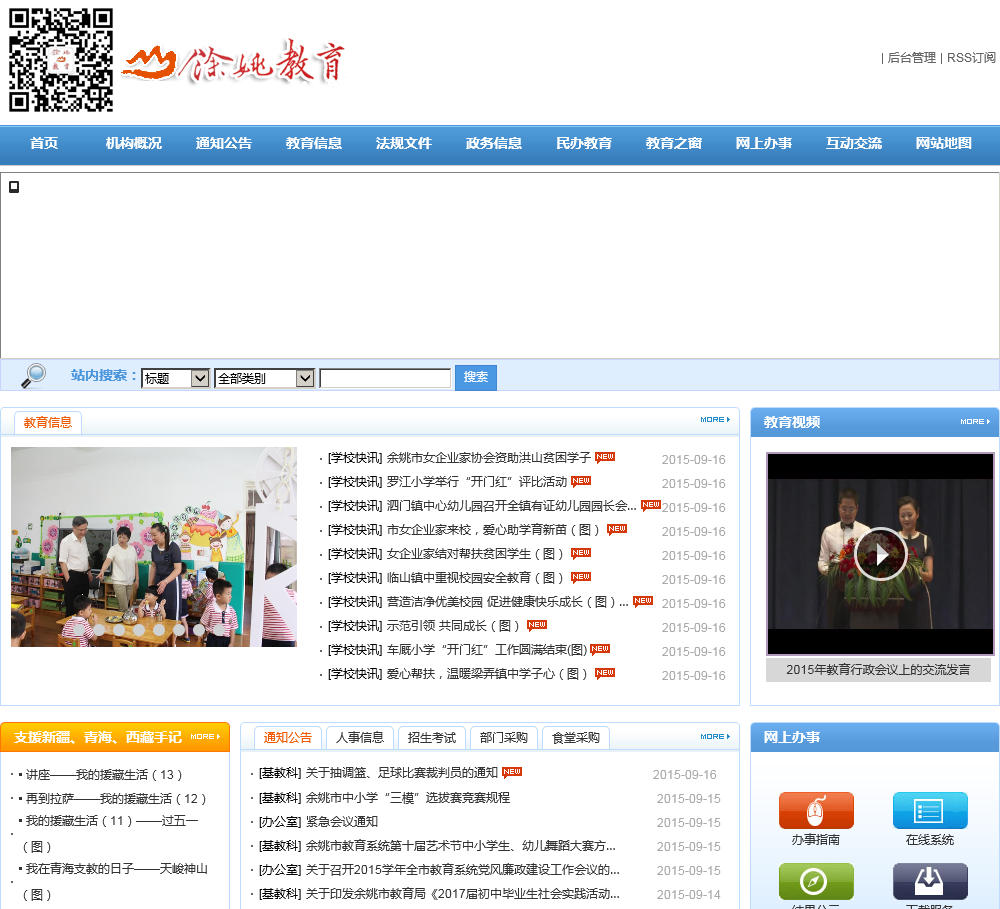
Task: Open headline 爱心帮扶，温暖梁弄镇中学子心
Action: [487, 674]
